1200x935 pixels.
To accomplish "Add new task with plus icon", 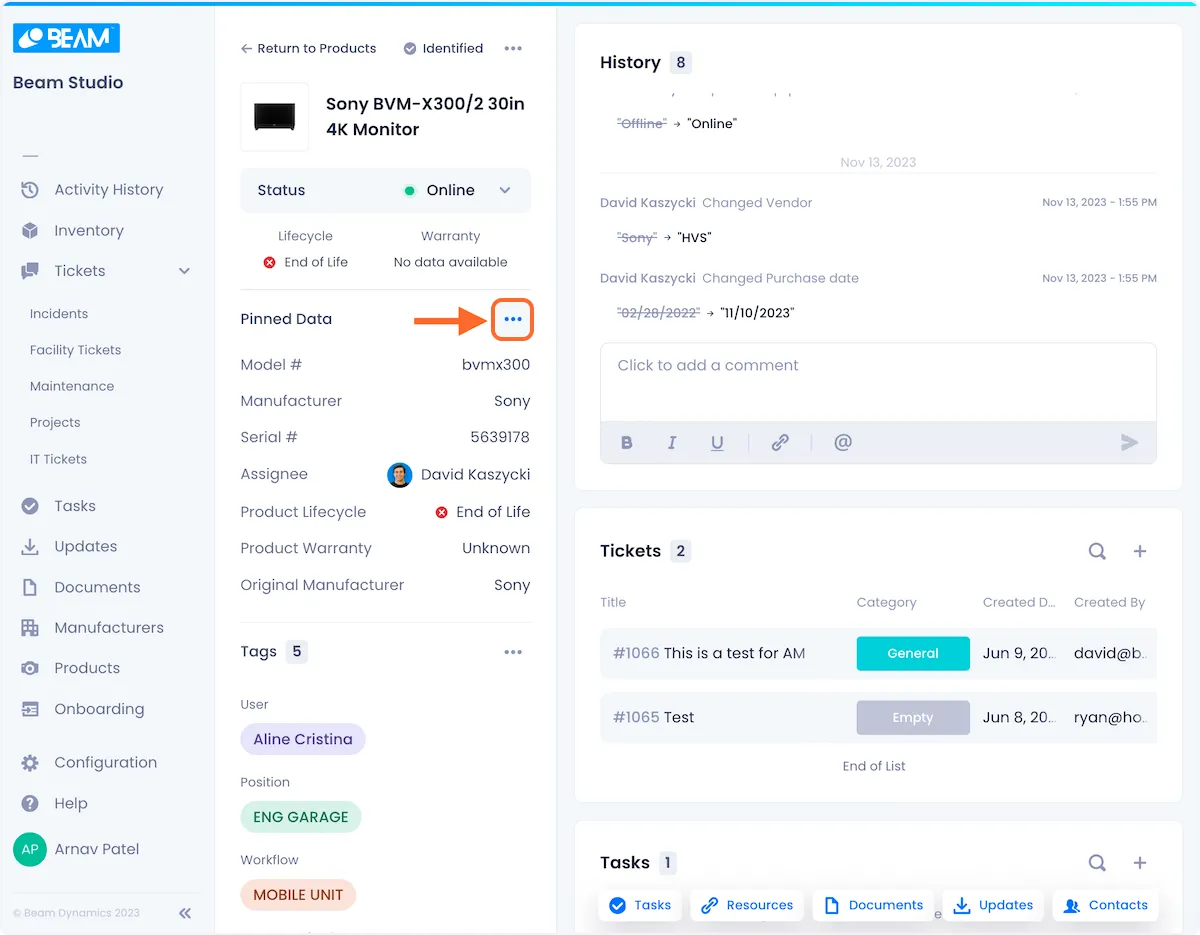I will 1139,863.
